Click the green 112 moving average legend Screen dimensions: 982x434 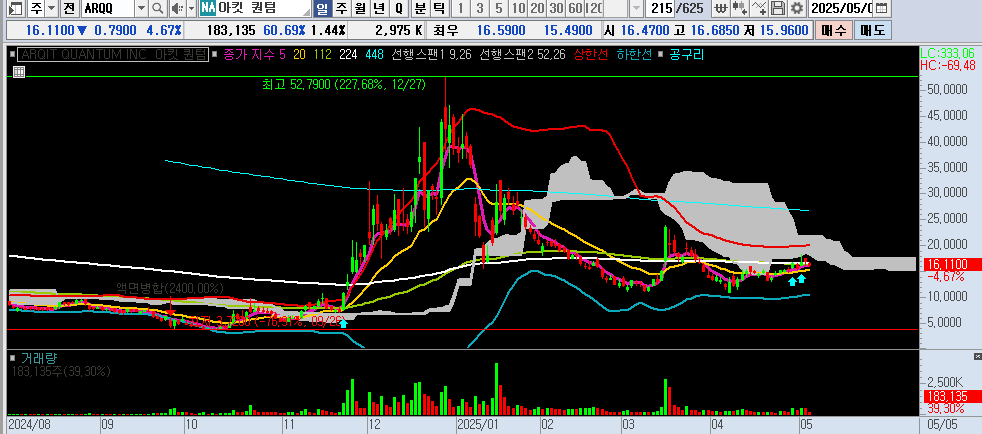point(323,54)
